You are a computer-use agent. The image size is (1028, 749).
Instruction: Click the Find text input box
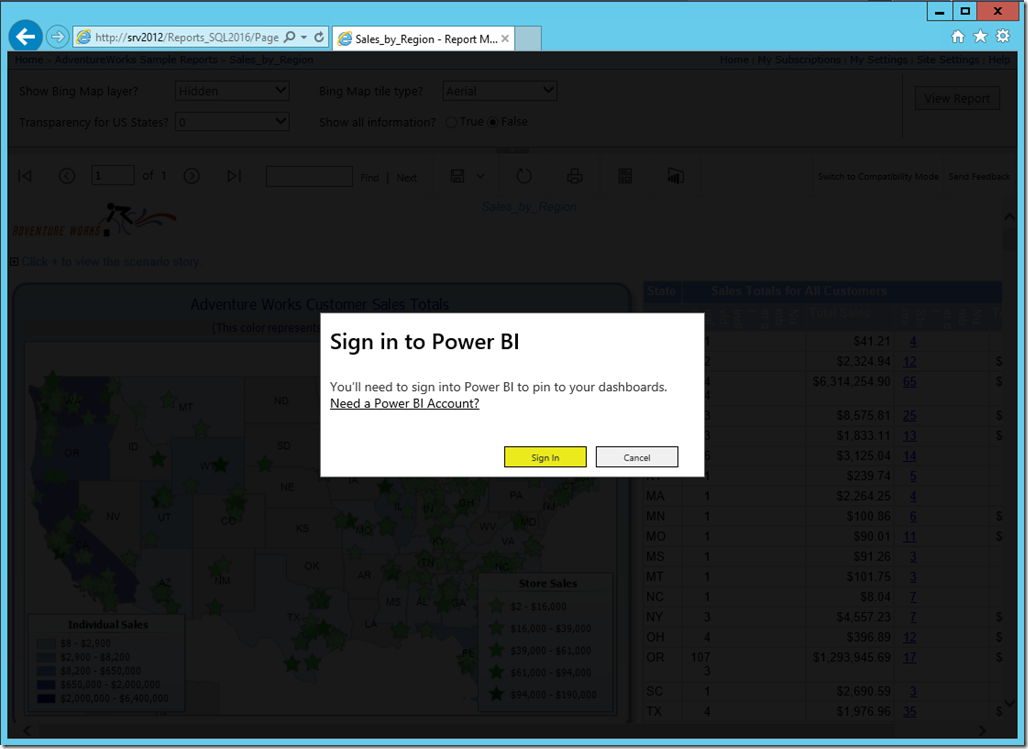[x=309, y=176]
